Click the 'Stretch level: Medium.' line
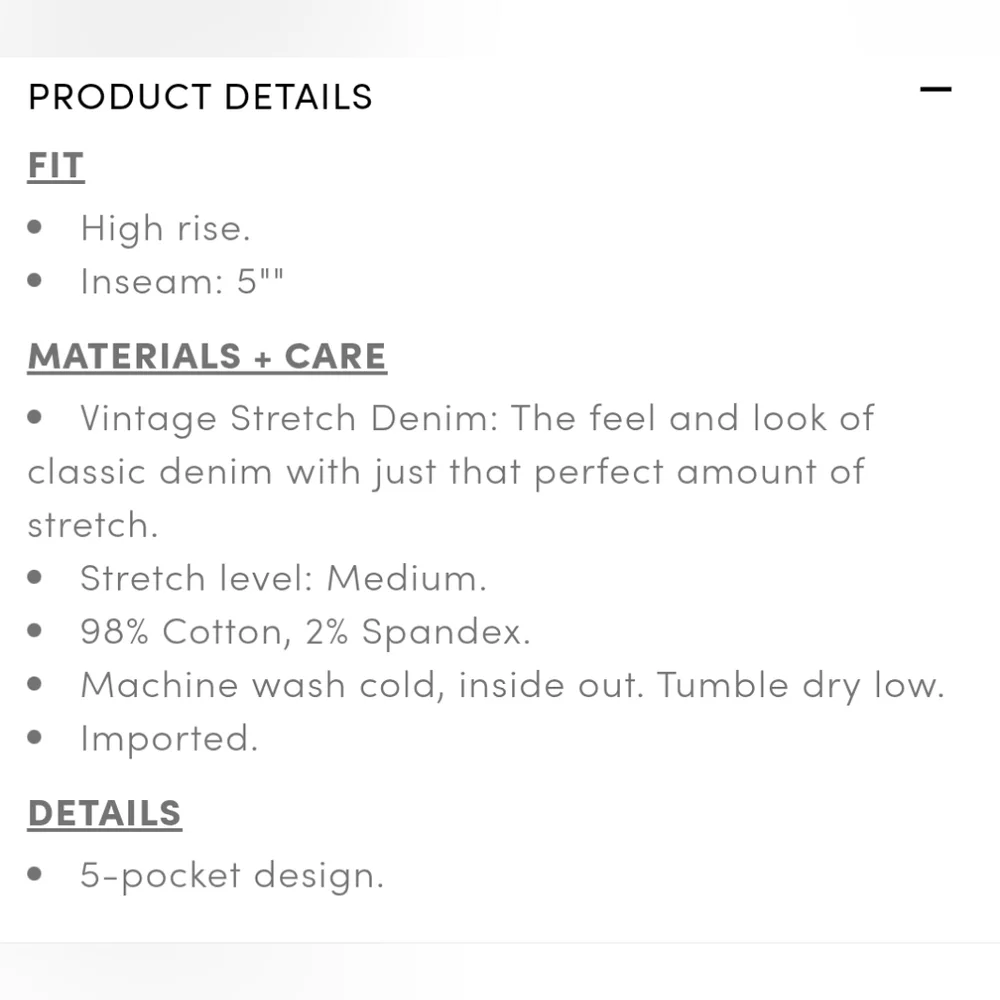 pyautogui.click(x=283, y=578)
